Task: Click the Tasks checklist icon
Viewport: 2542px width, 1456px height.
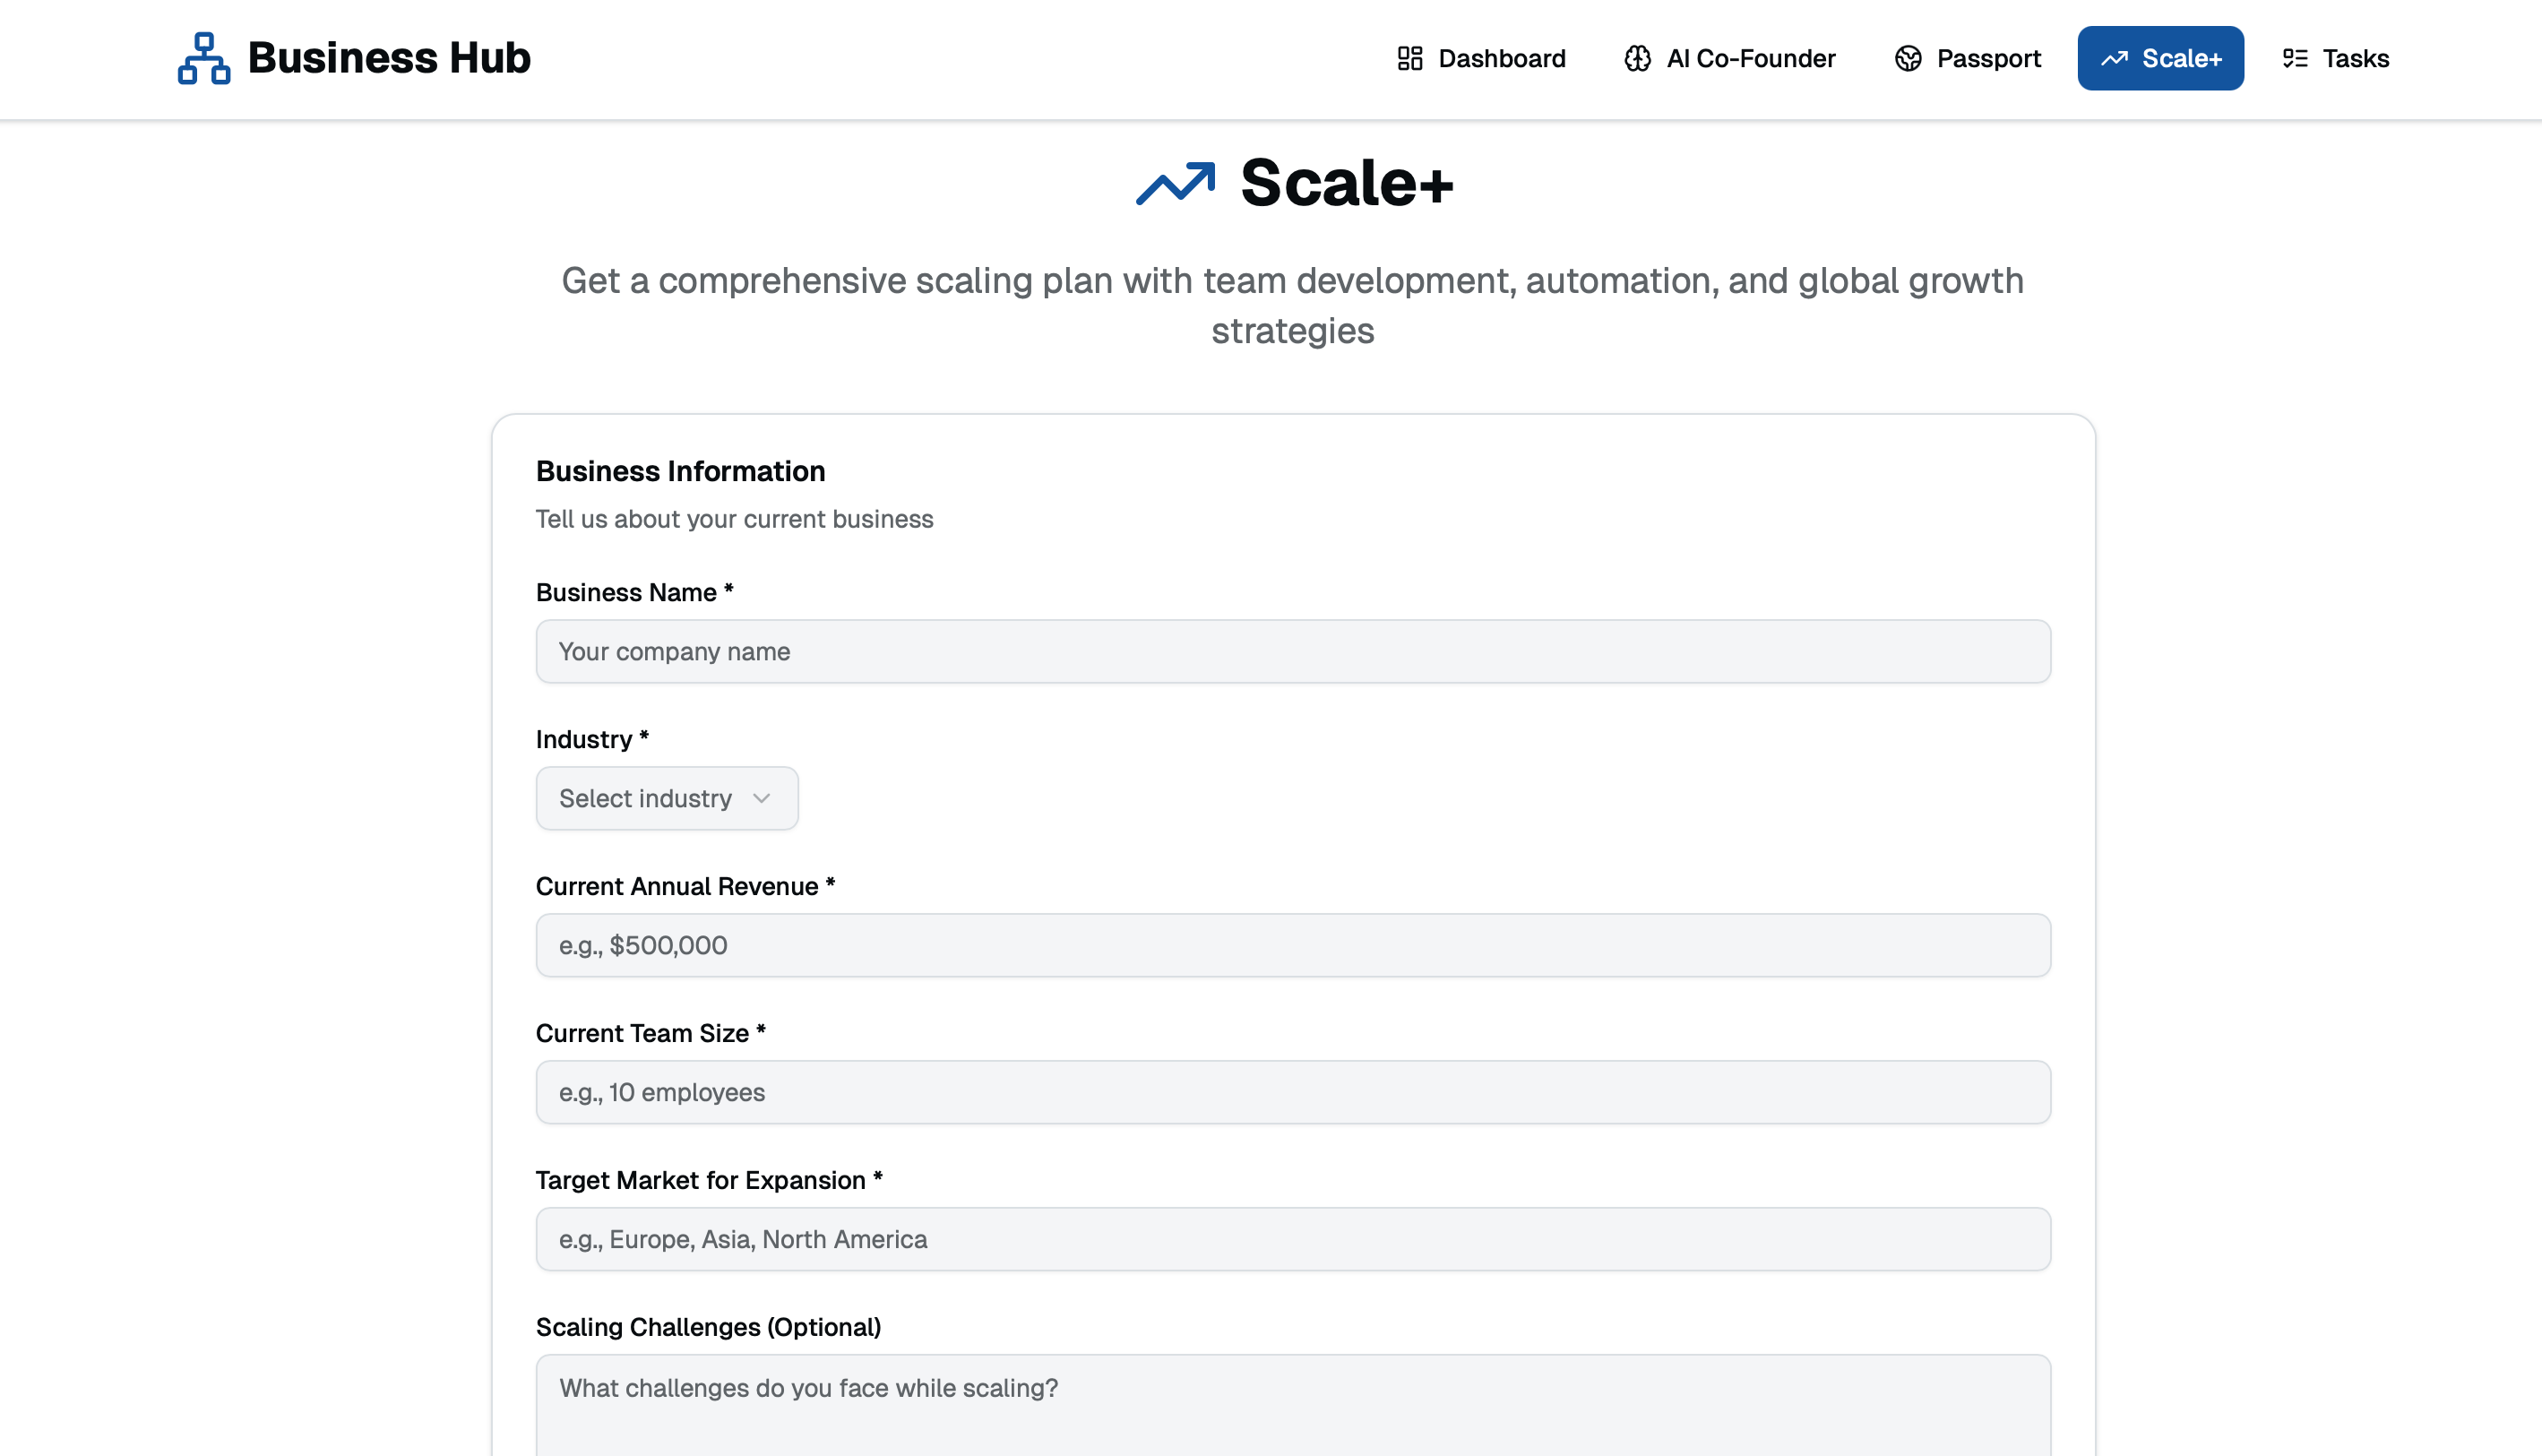Action: tap(2294, 58)
